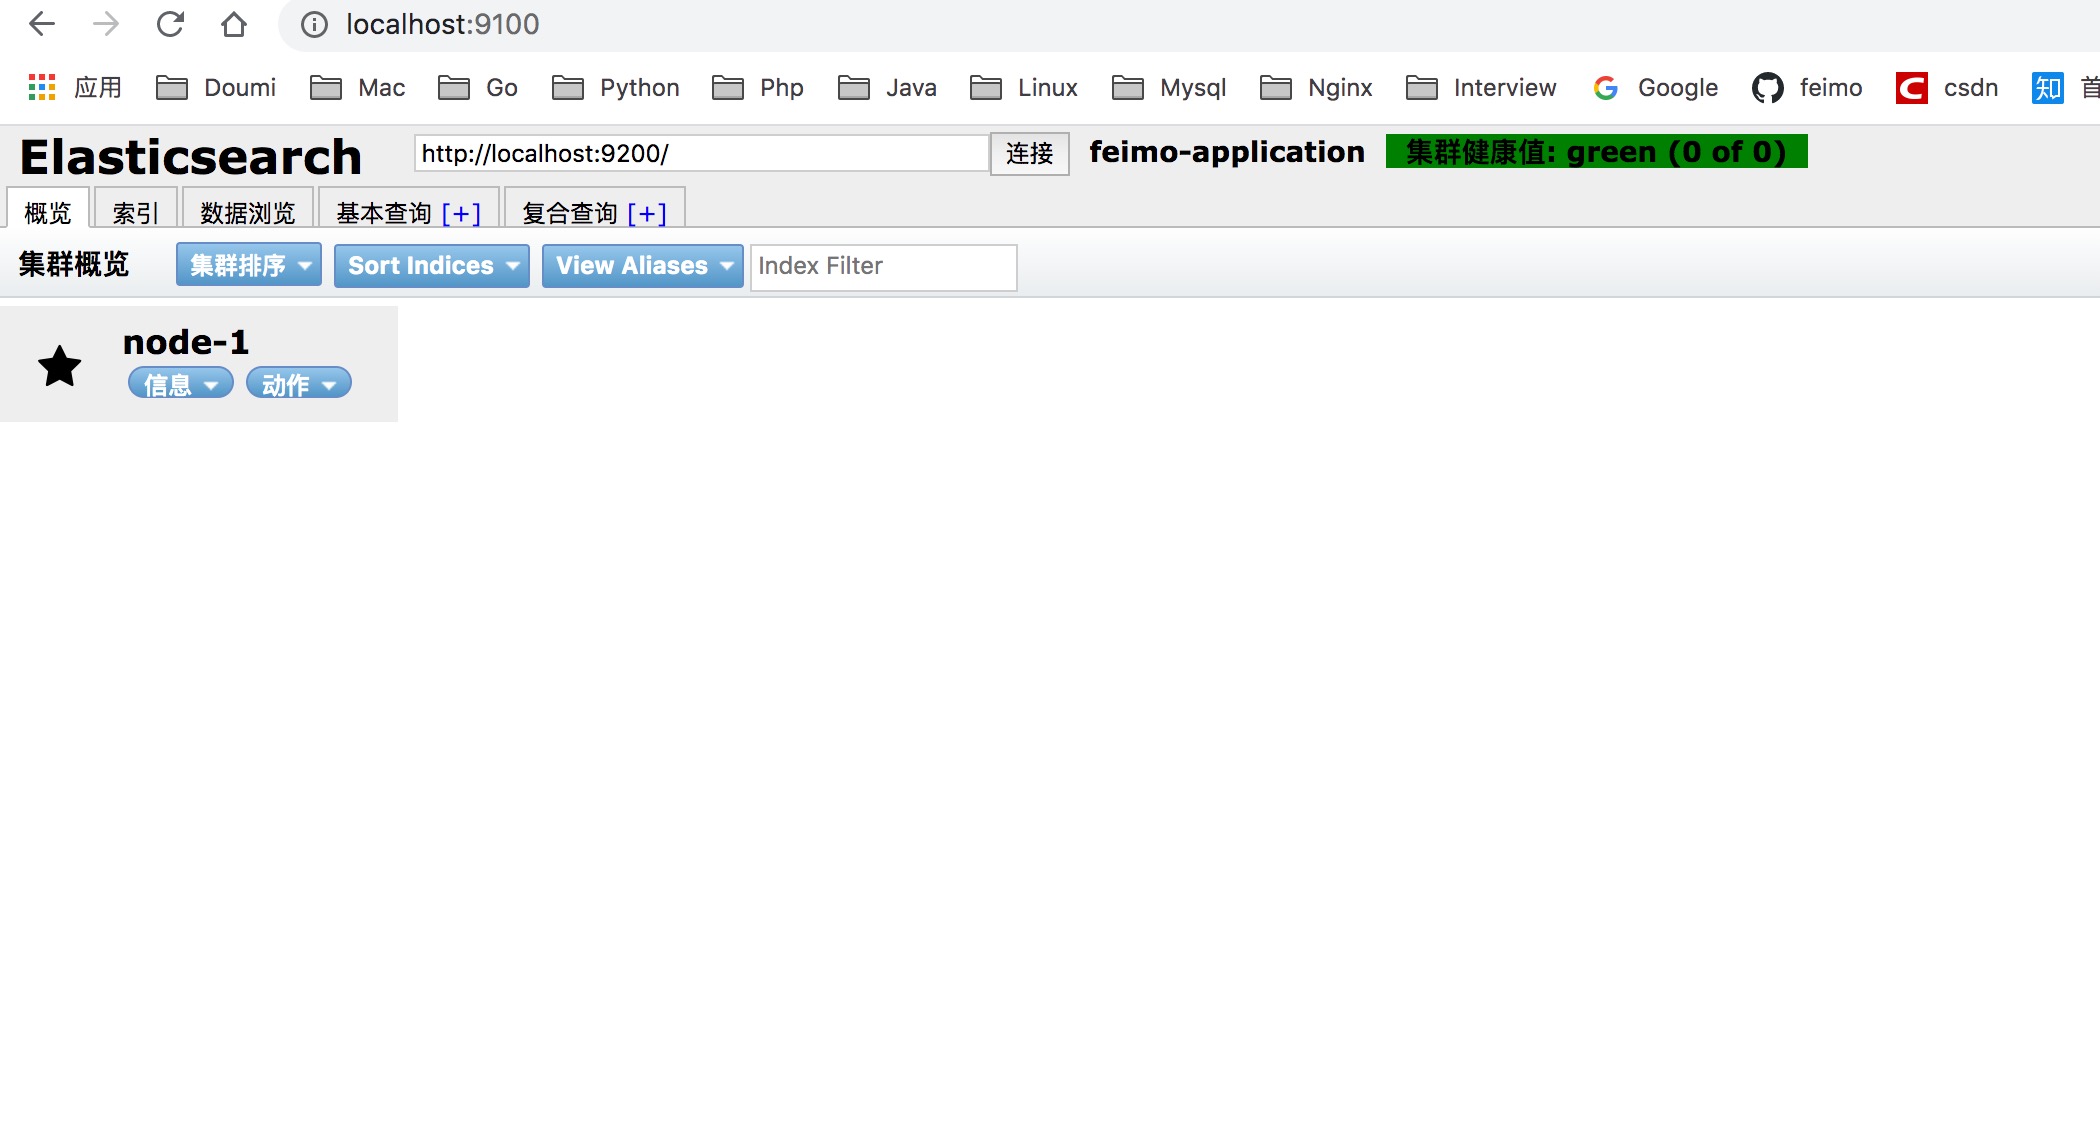Viewport: 2100px width, 1126px height.
Task: Open the Google bookmark
Action: click(1656, 88)
